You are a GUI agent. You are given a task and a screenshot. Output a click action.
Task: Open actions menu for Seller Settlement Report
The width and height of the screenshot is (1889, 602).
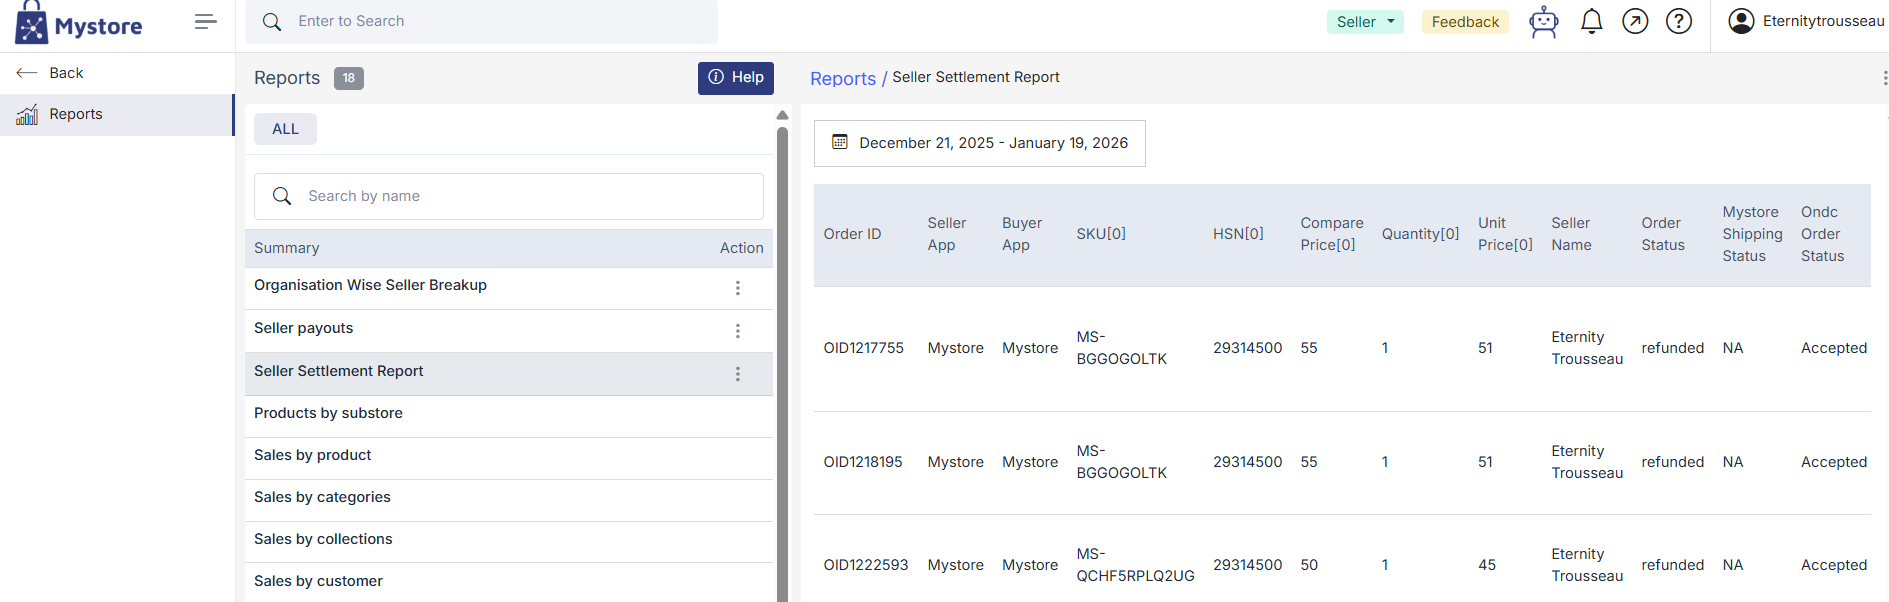[x=738, y=374]
